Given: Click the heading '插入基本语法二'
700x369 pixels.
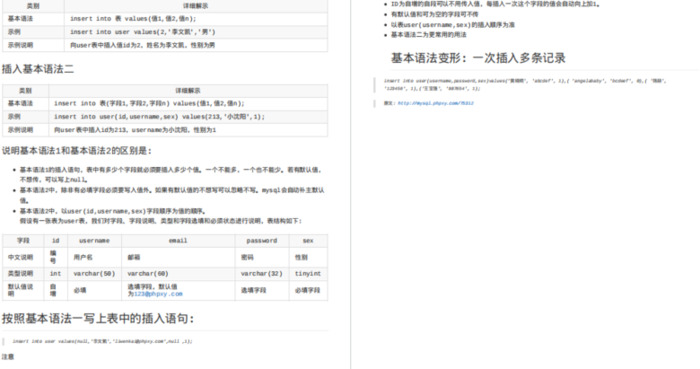Looking at the screenshot, I should pos(38,69).
